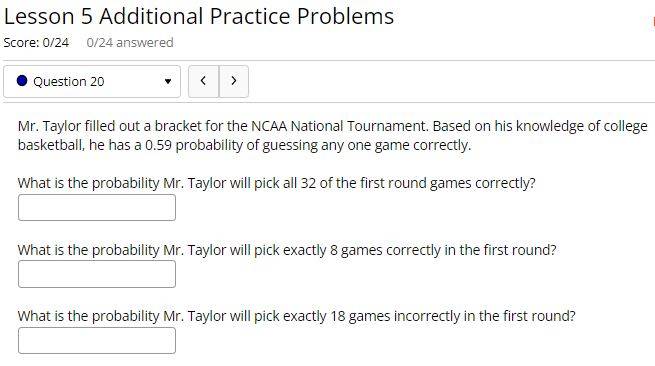Click the Question 20 label text
Image resolution: width=655 pixels, height=366 pixels.
click(x=69, y=81)
